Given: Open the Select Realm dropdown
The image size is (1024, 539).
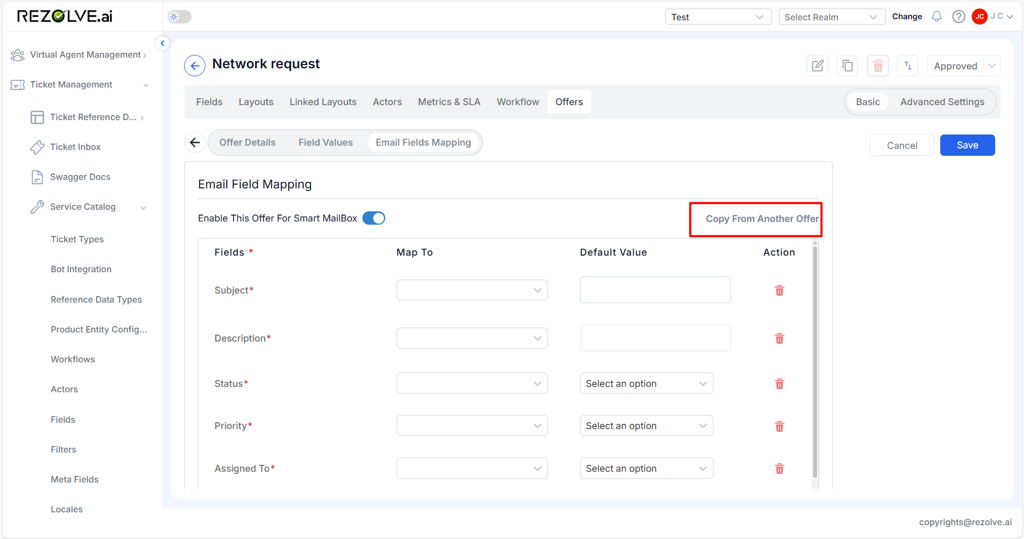Looking at the screenshot, I should coord(831,17).
